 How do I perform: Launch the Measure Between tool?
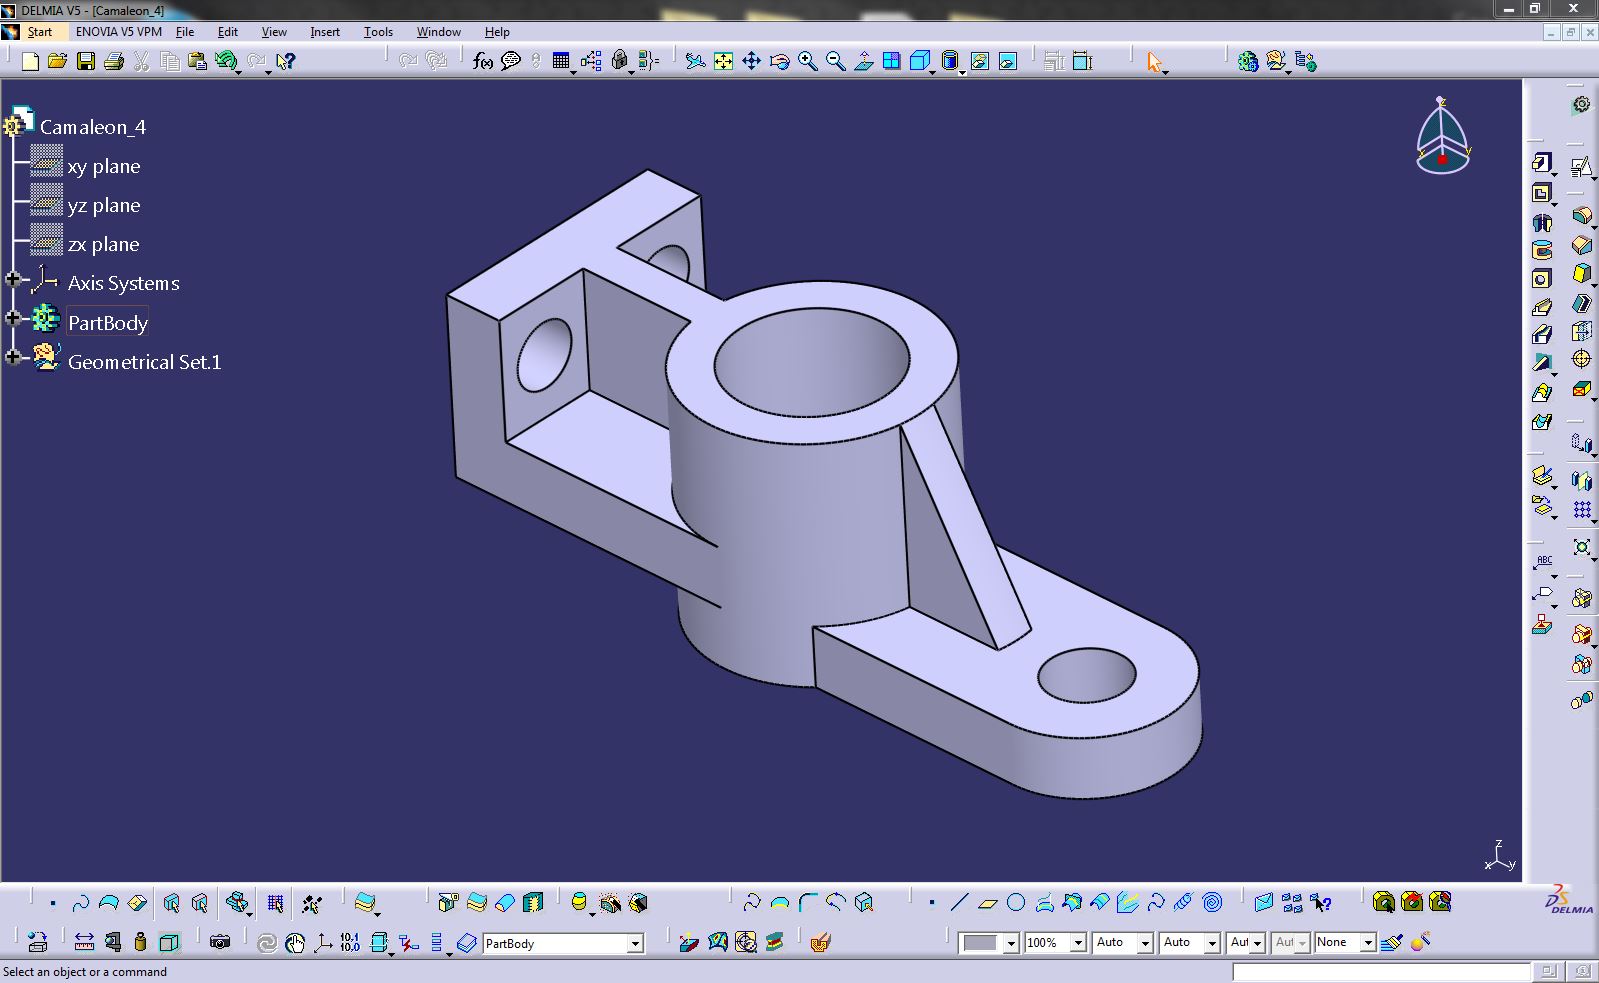coord(84,942)
